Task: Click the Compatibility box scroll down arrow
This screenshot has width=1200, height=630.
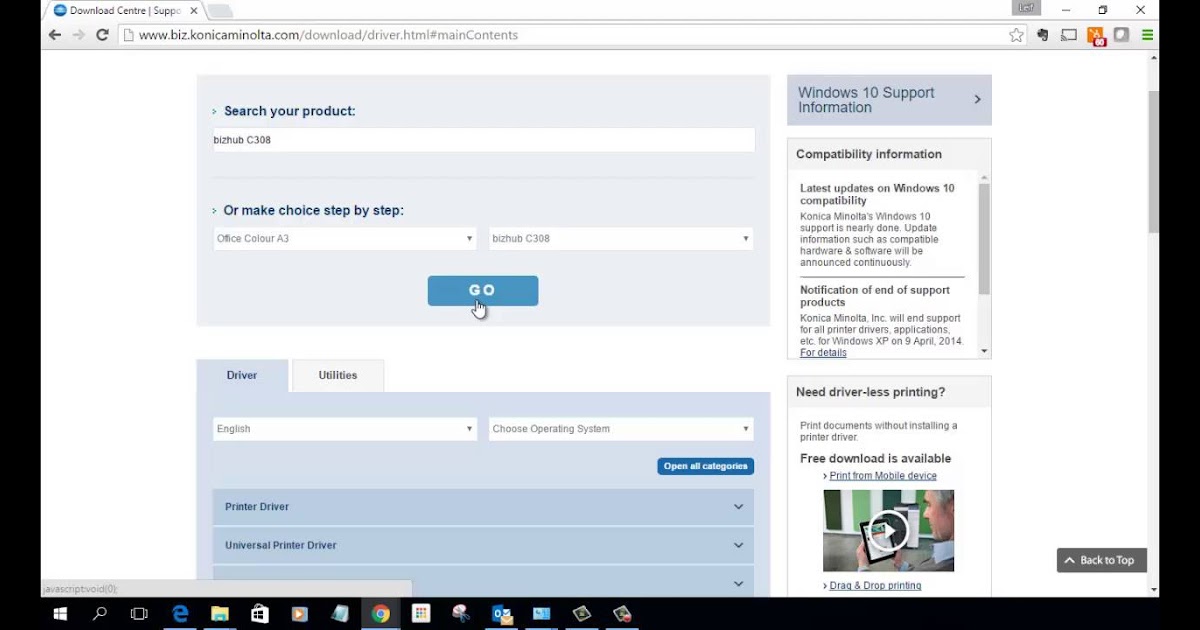Action: pos(984,351)
